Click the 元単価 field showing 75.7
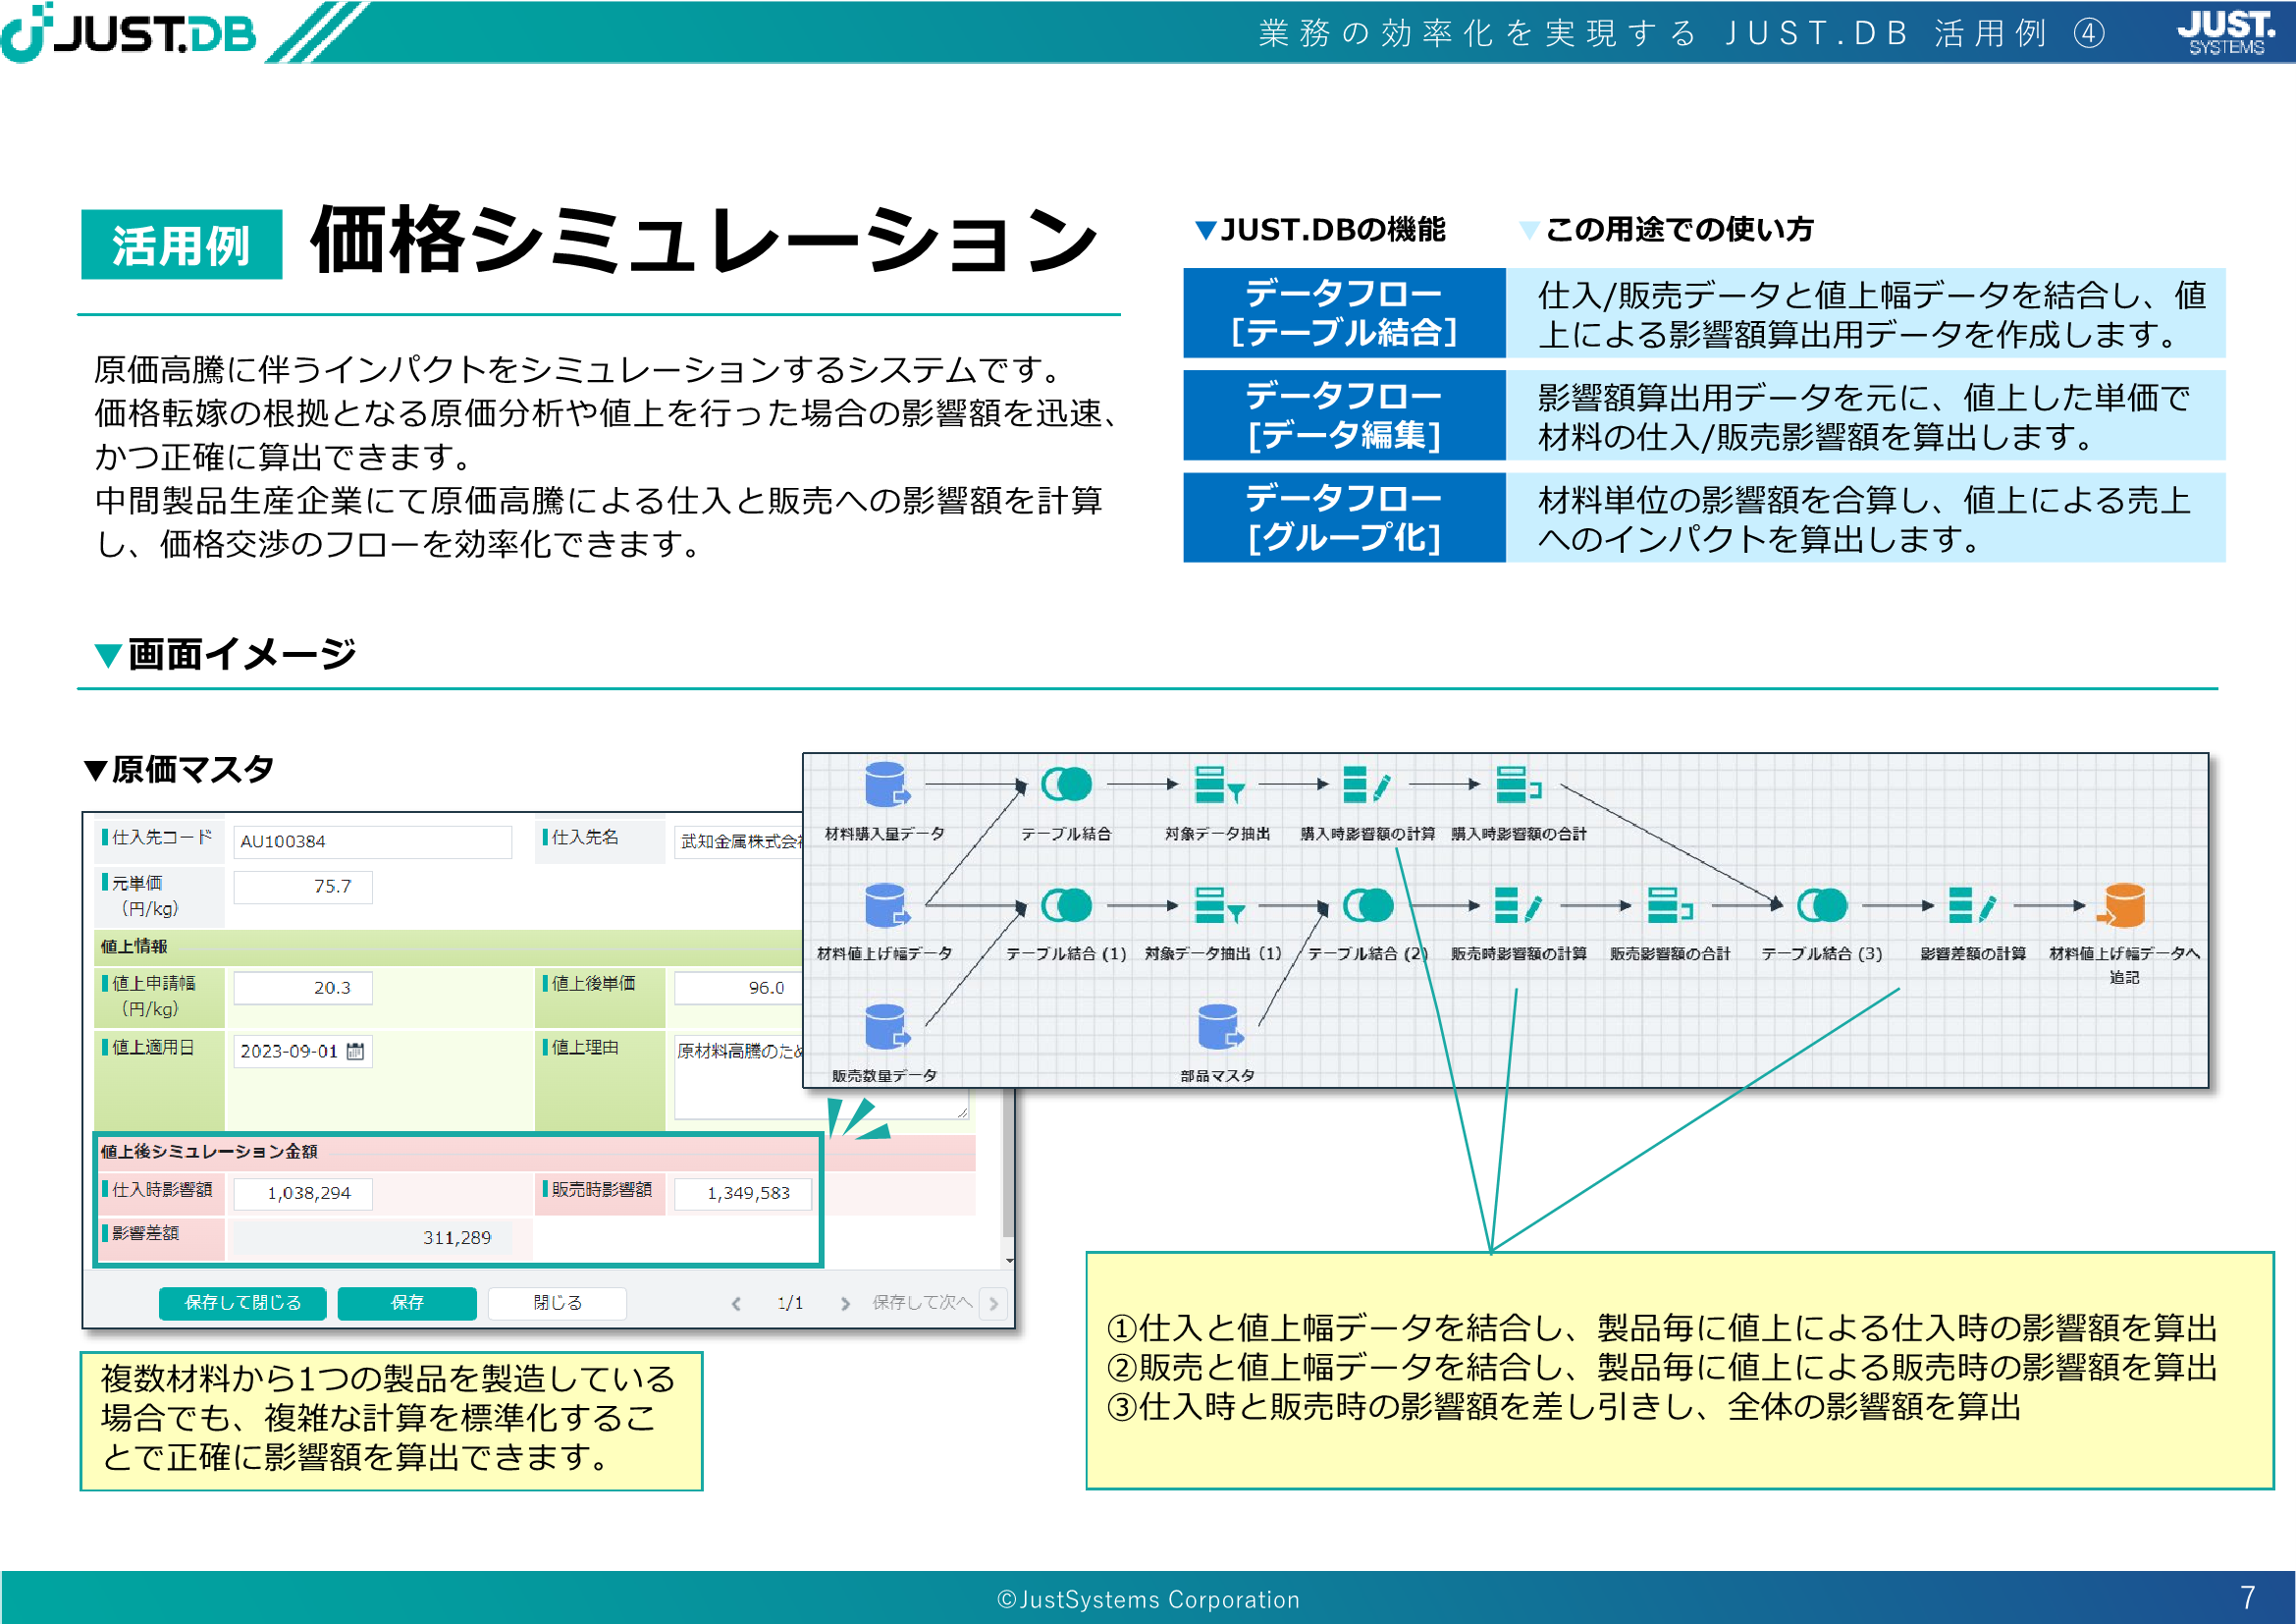 tap(303, 887)
